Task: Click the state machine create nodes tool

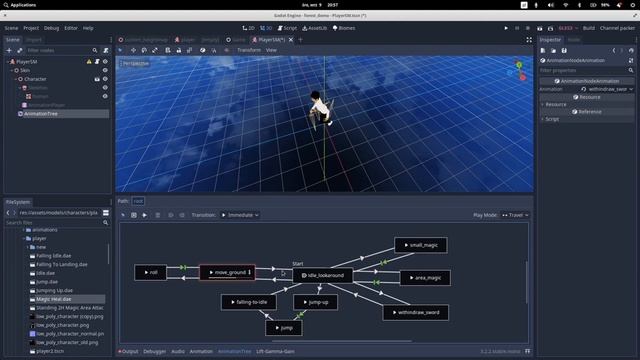Action: tap(134, 215)
